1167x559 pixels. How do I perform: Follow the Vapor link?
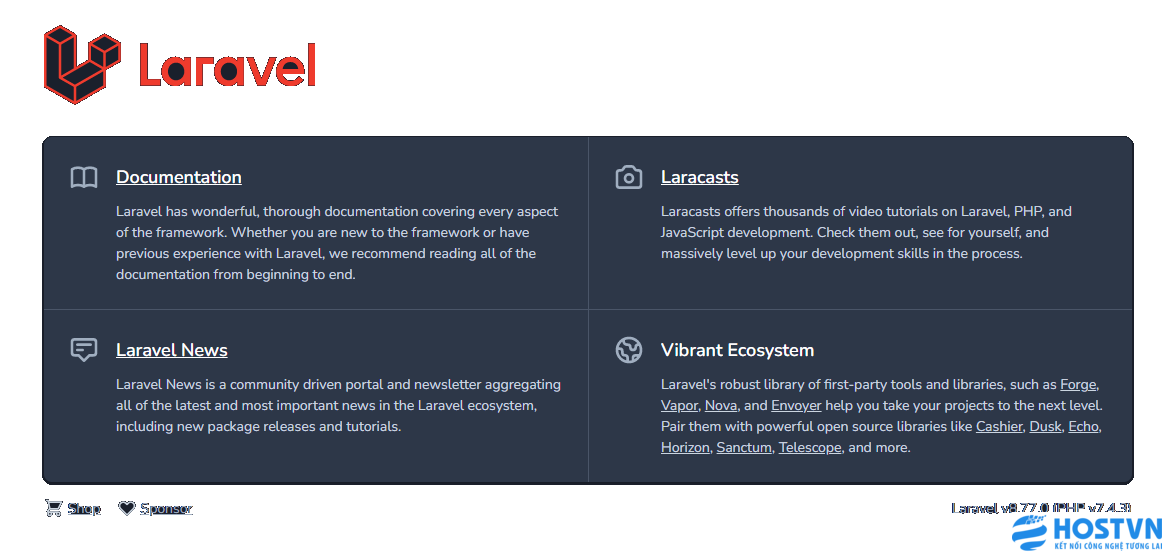pyautogui.click(x=680, y=406)
